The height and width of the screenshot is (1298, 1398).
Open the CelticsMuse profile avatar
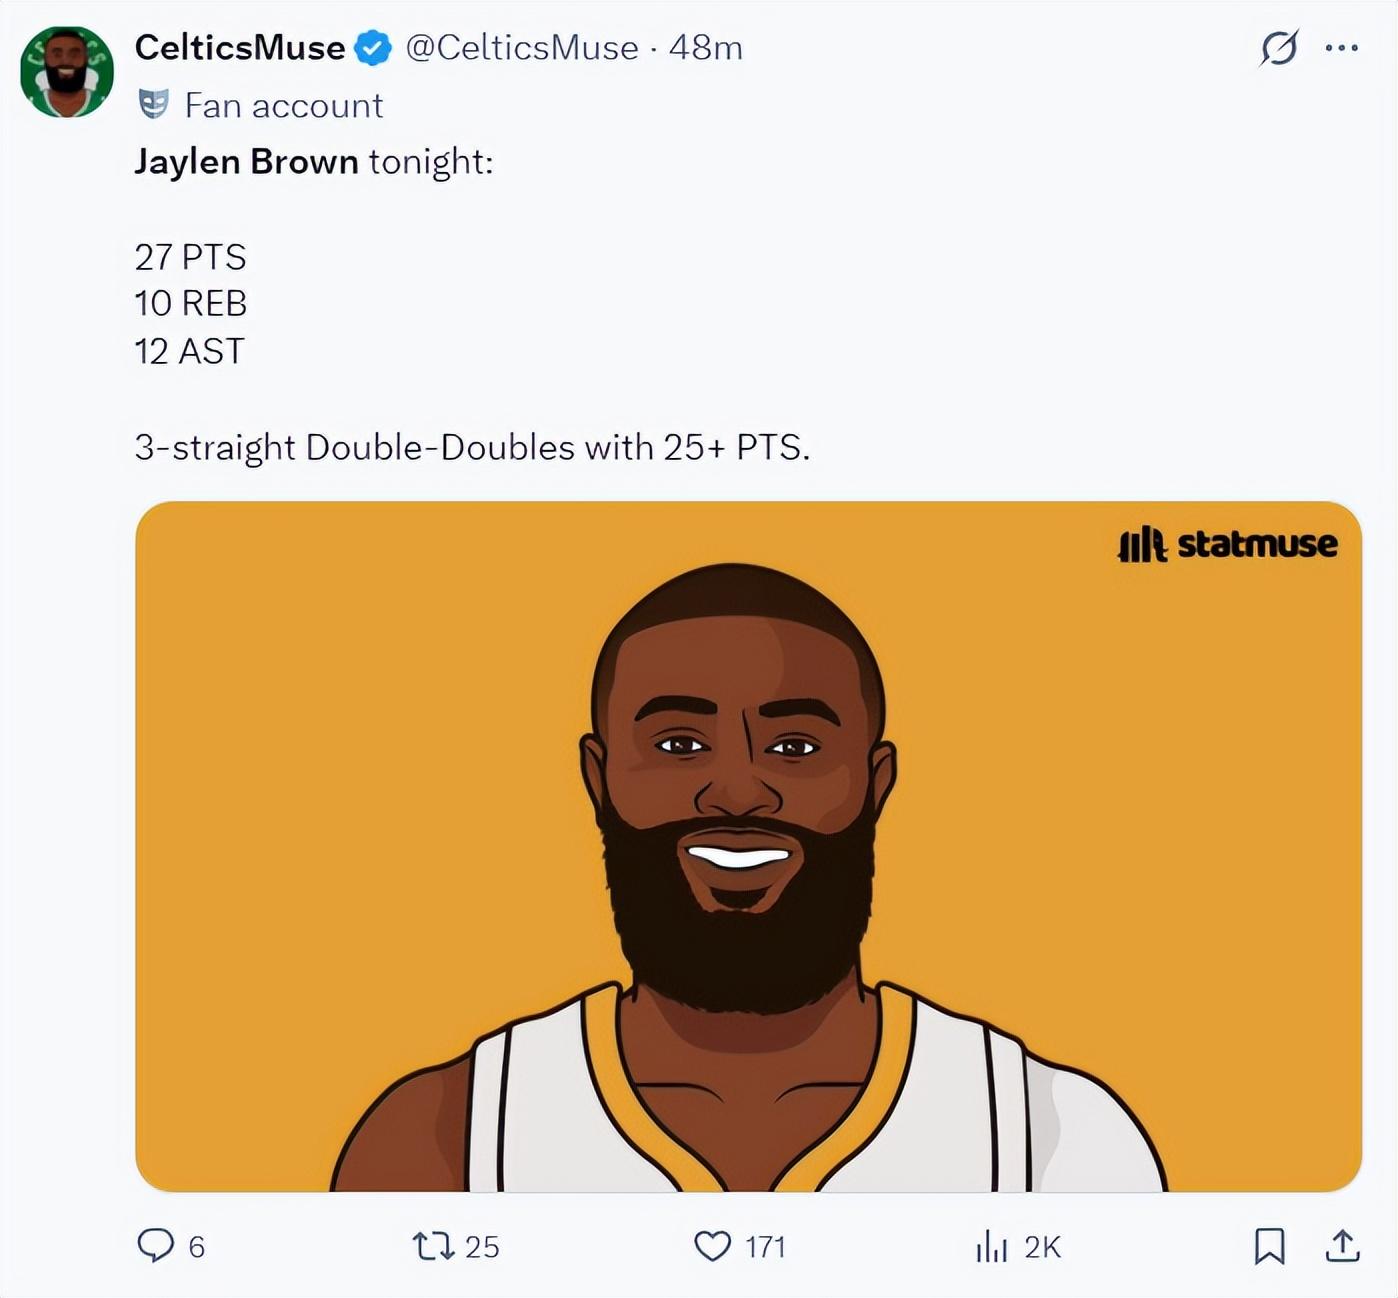tap(67, 72)
